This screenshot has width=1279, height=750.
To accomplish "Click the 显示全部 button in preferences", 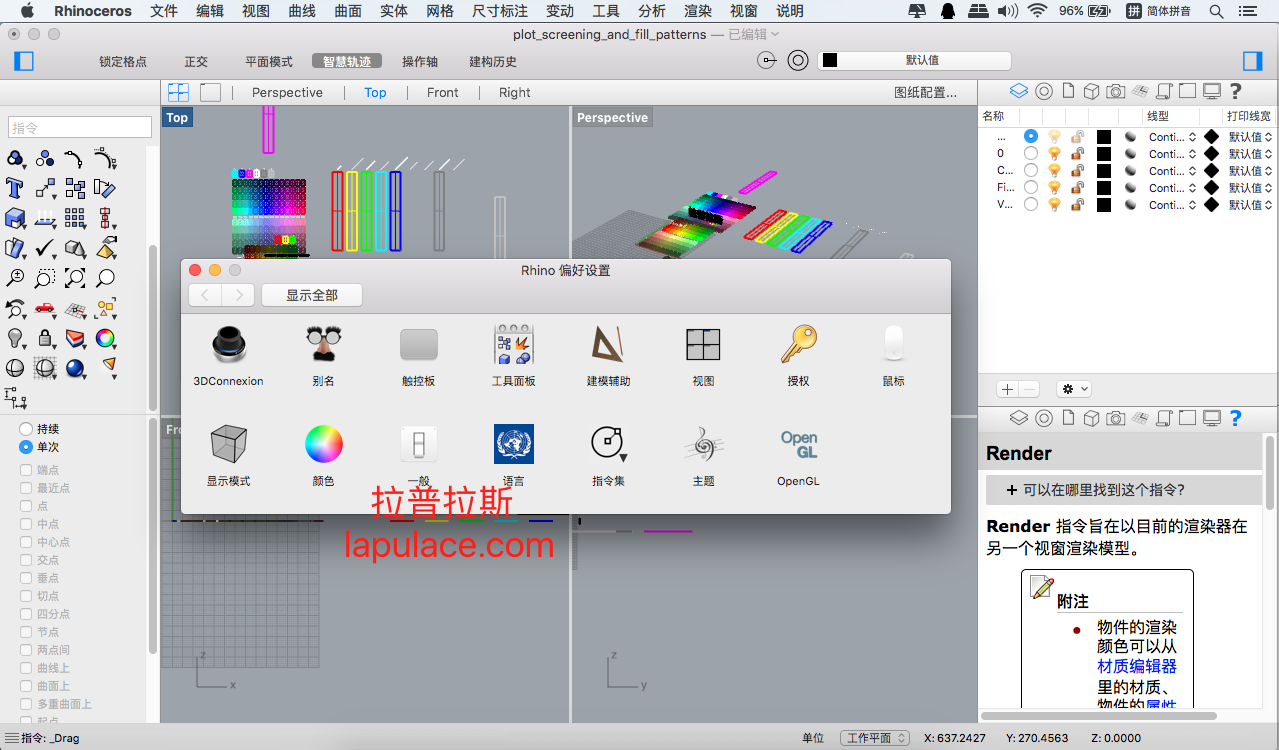I will (x=312, y=295).
